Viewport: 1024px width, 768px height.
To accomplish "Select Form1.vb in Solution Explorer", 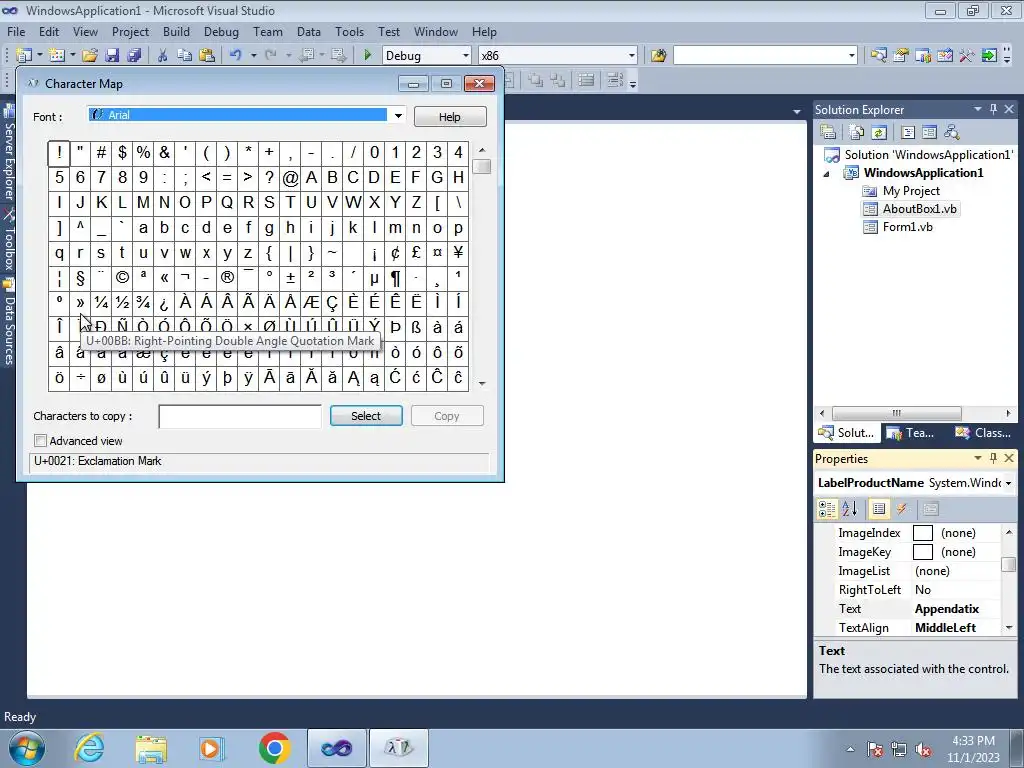I will coord(908,227).
